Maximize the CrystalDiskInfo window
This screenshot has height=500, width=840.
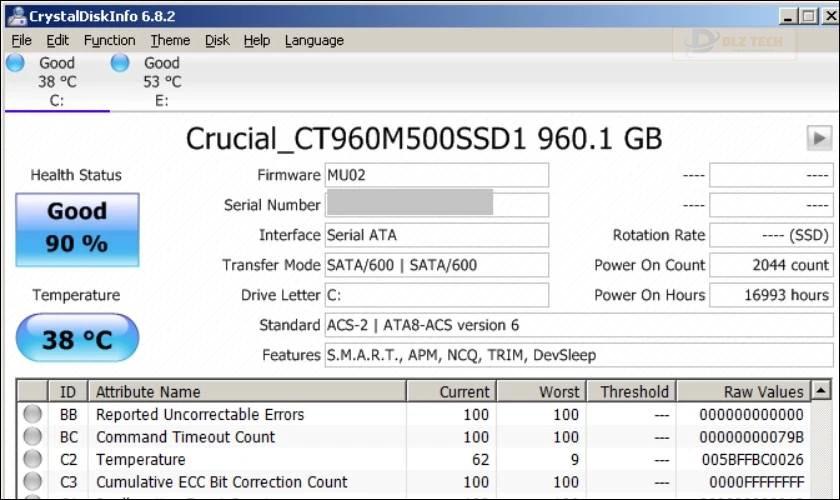pos(808,16)
